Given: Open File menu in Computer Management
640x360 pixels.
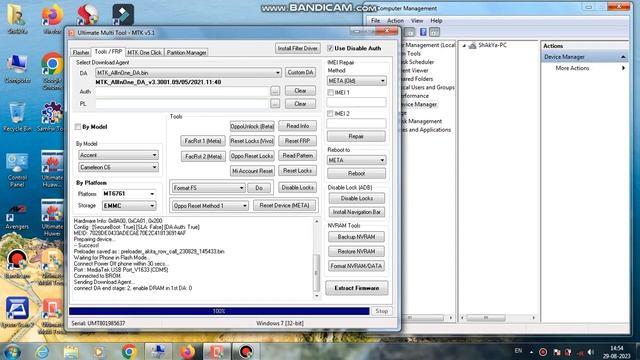Looking at the screenshot, I should 376,20.
